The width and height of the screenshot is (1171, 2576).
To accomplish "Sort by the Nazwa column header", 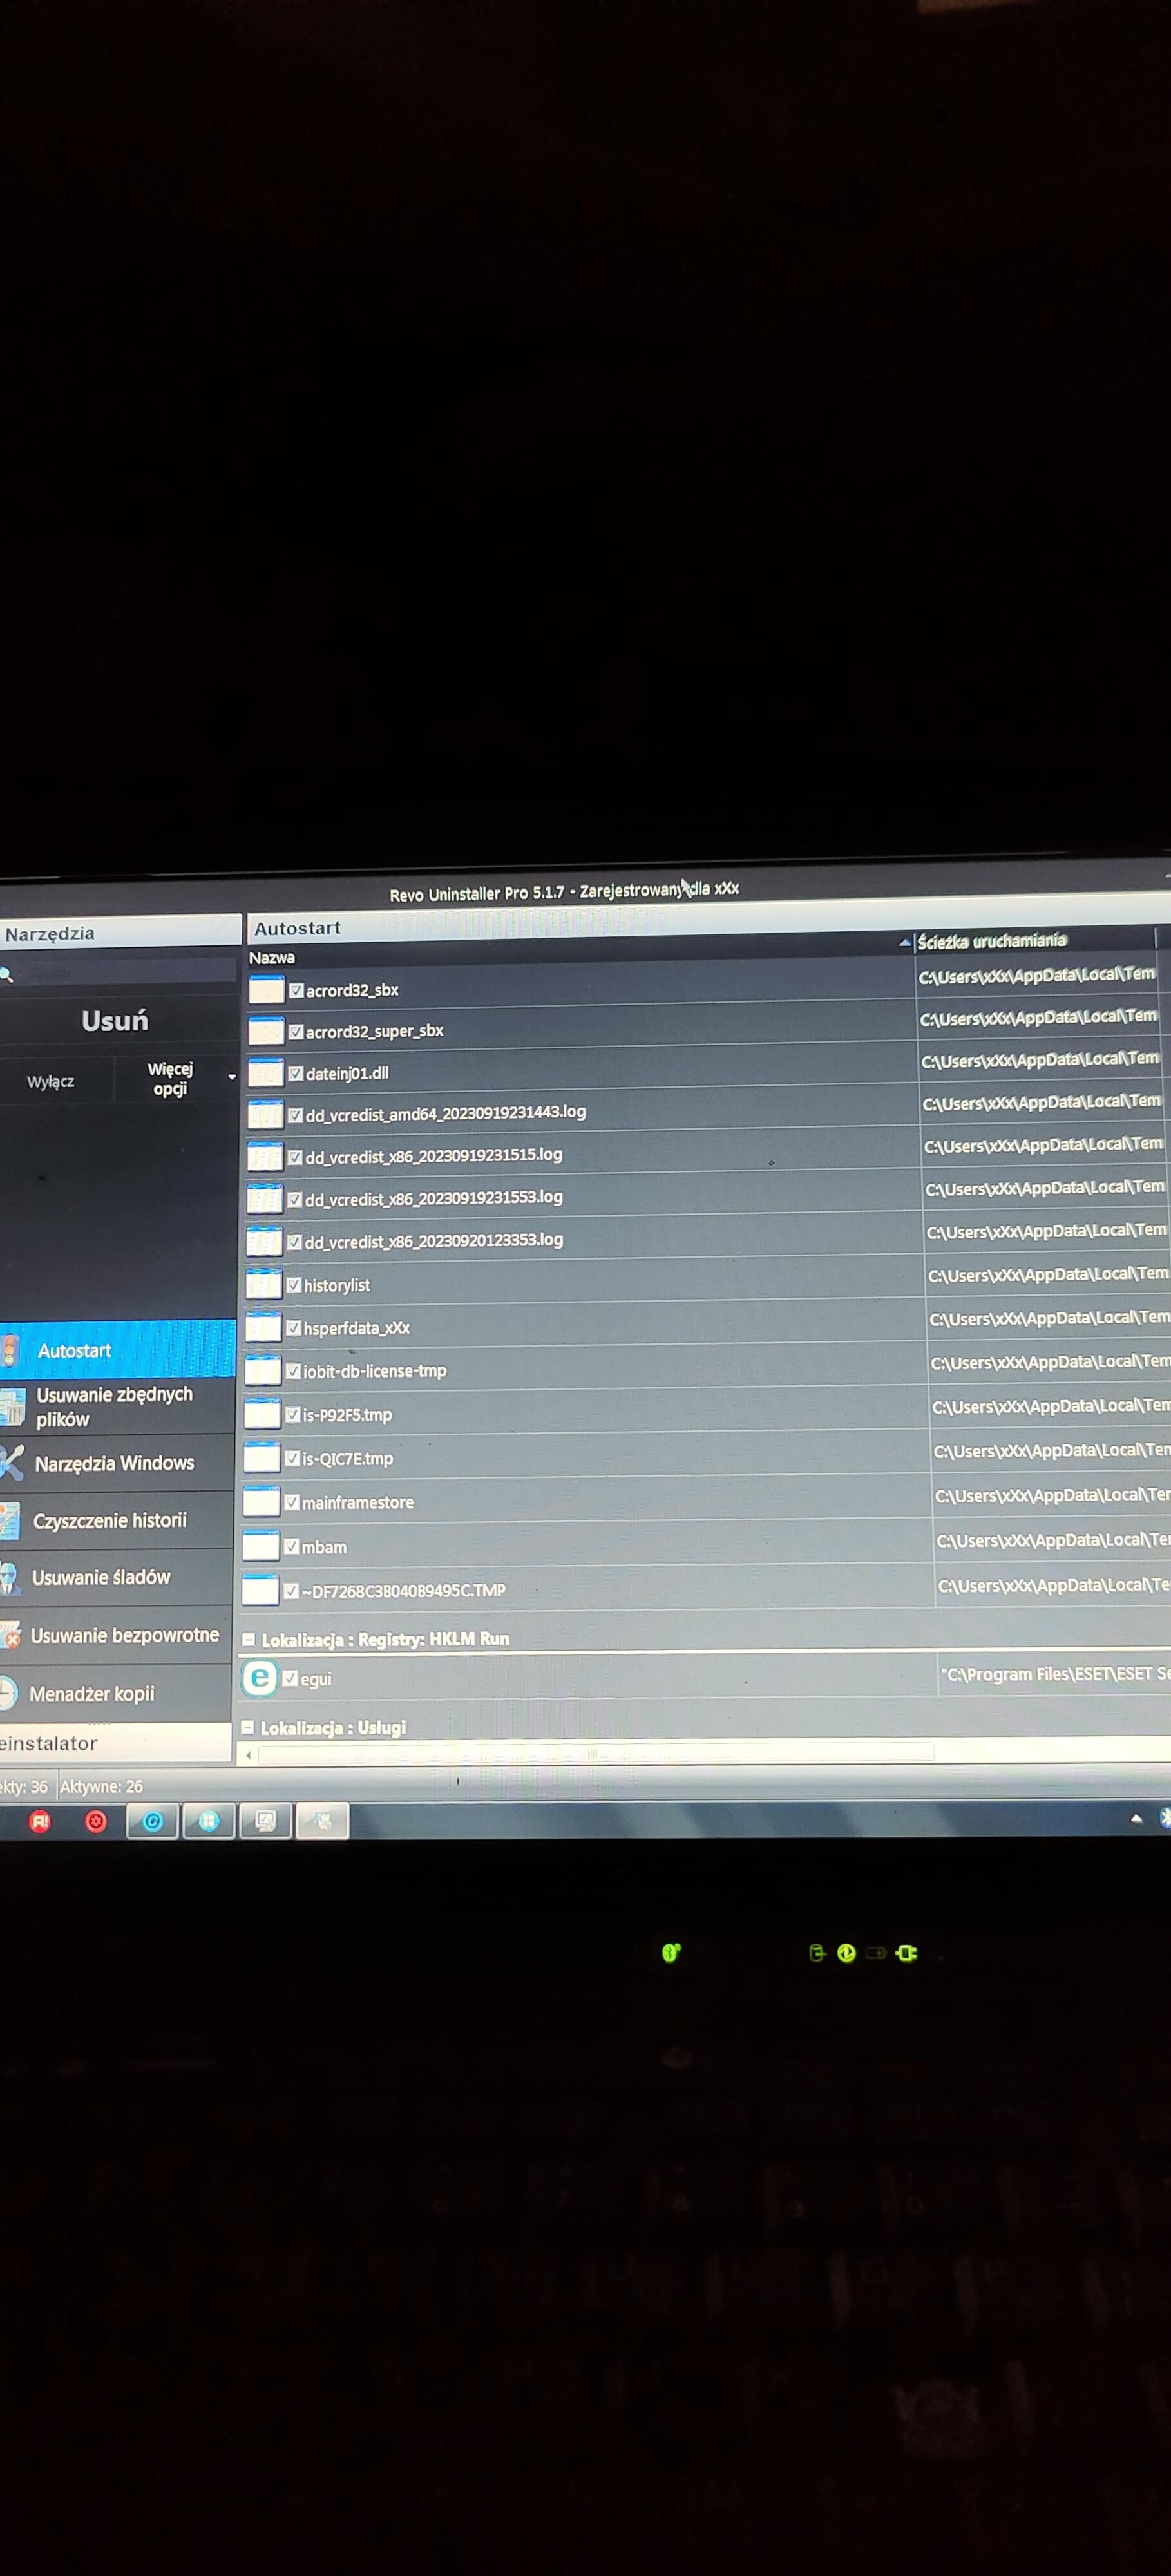I will 272,957.
